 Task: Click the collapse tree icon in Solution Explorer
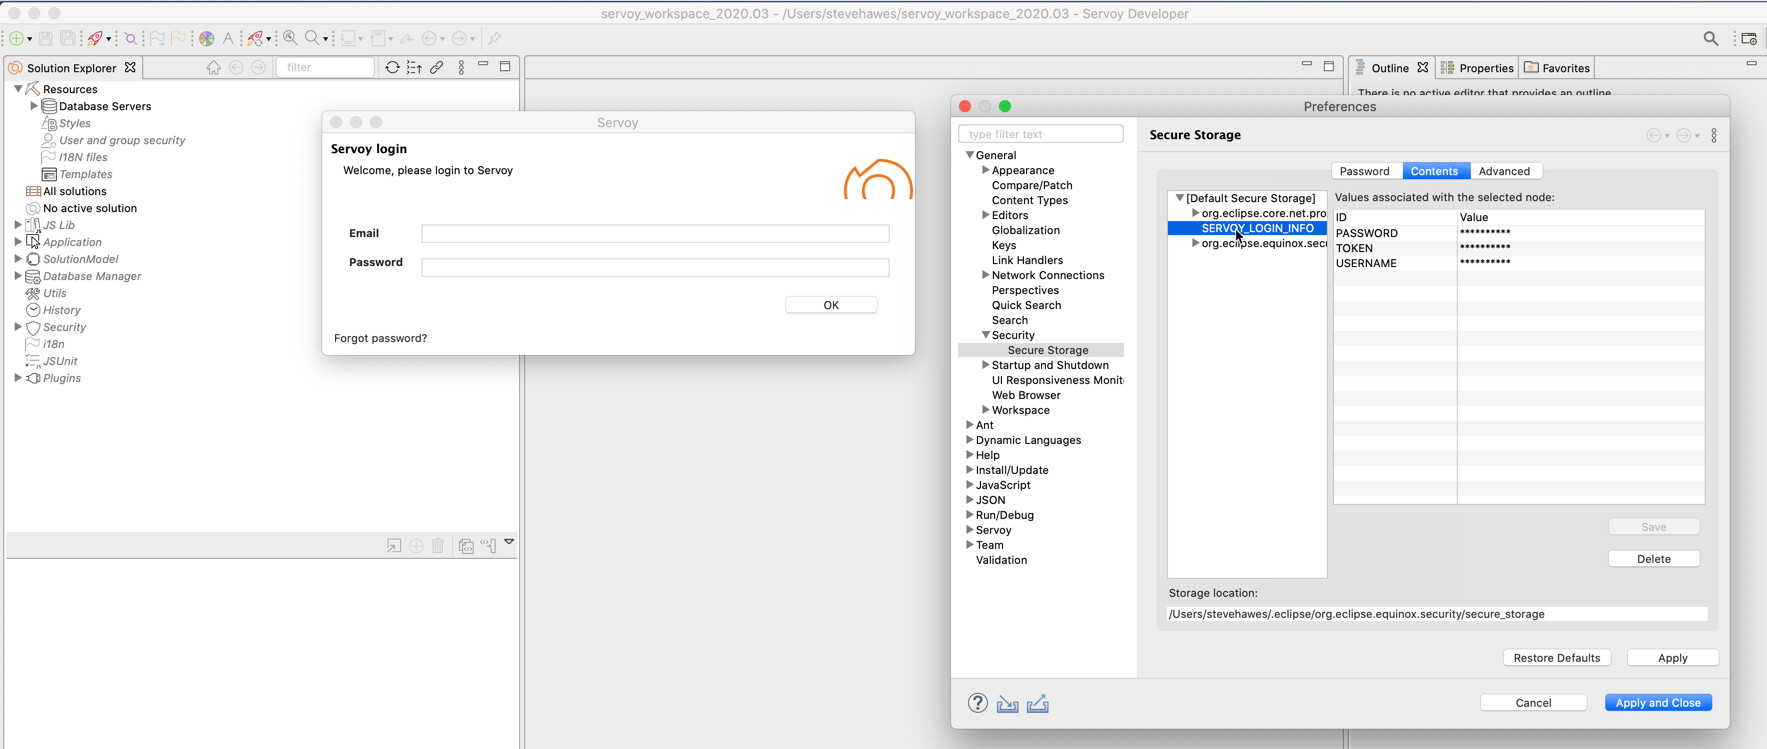click(415, 67)
